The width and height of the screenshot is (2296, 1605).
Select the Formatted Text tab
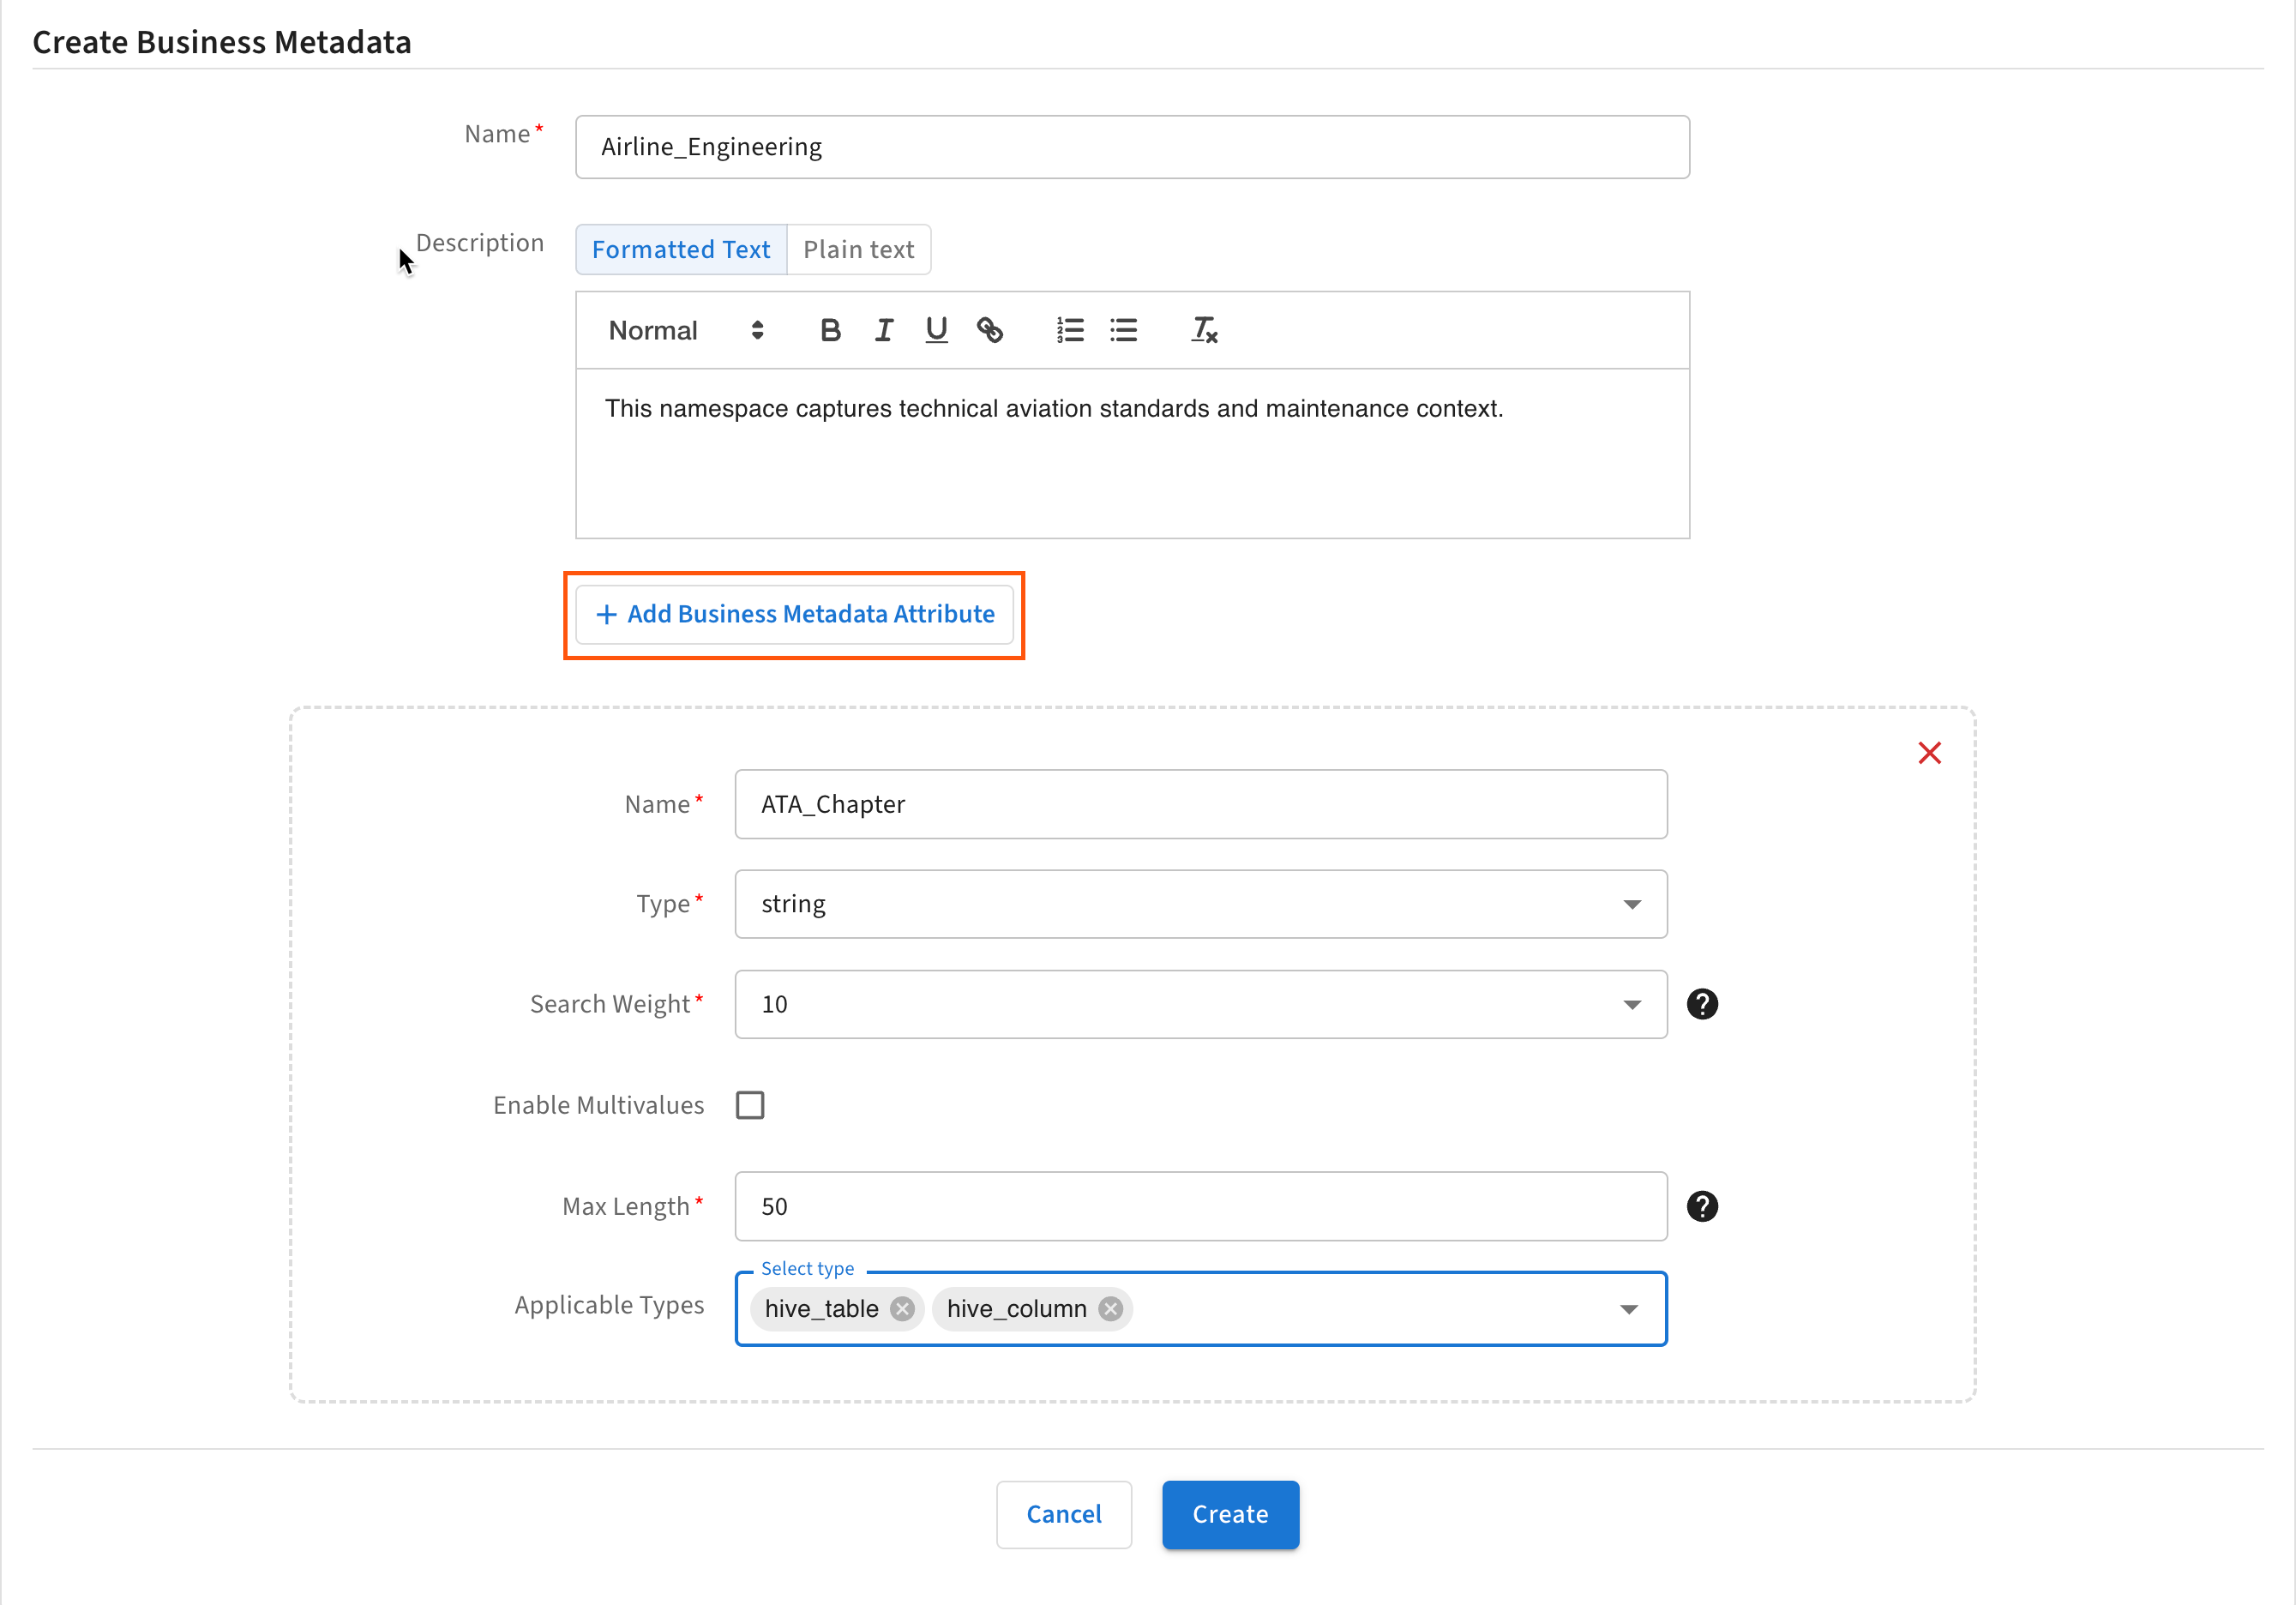coord(681,249)
